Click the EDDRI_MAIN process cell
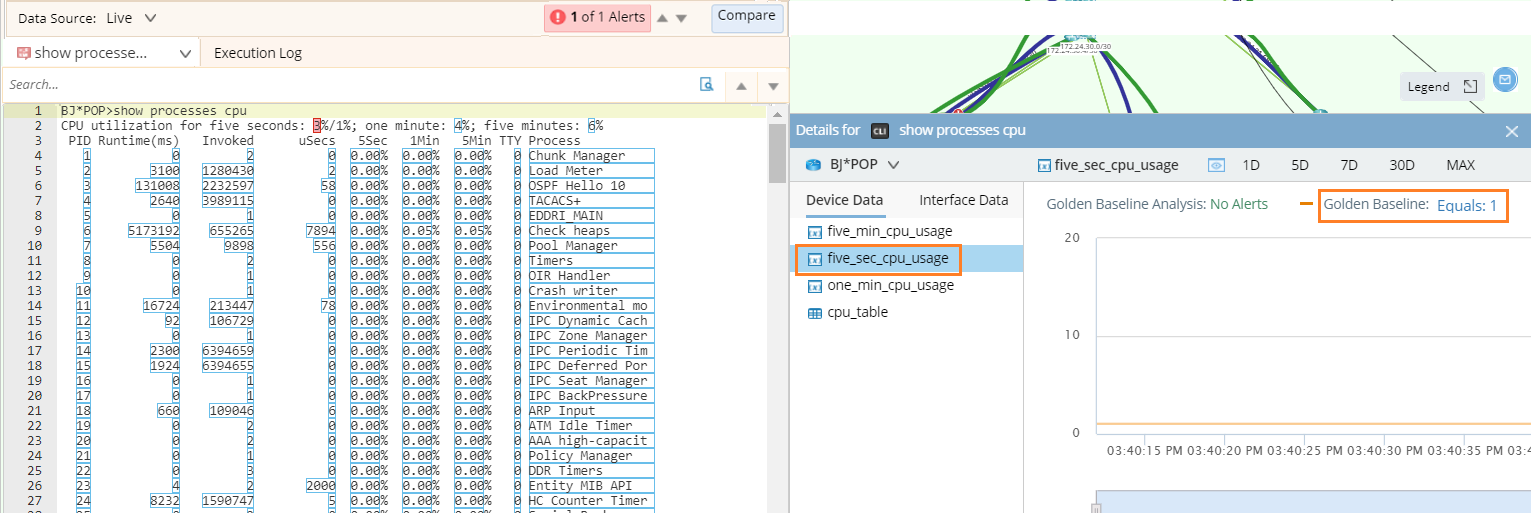This screenshot has height=513, width=1531. [591, 216]
